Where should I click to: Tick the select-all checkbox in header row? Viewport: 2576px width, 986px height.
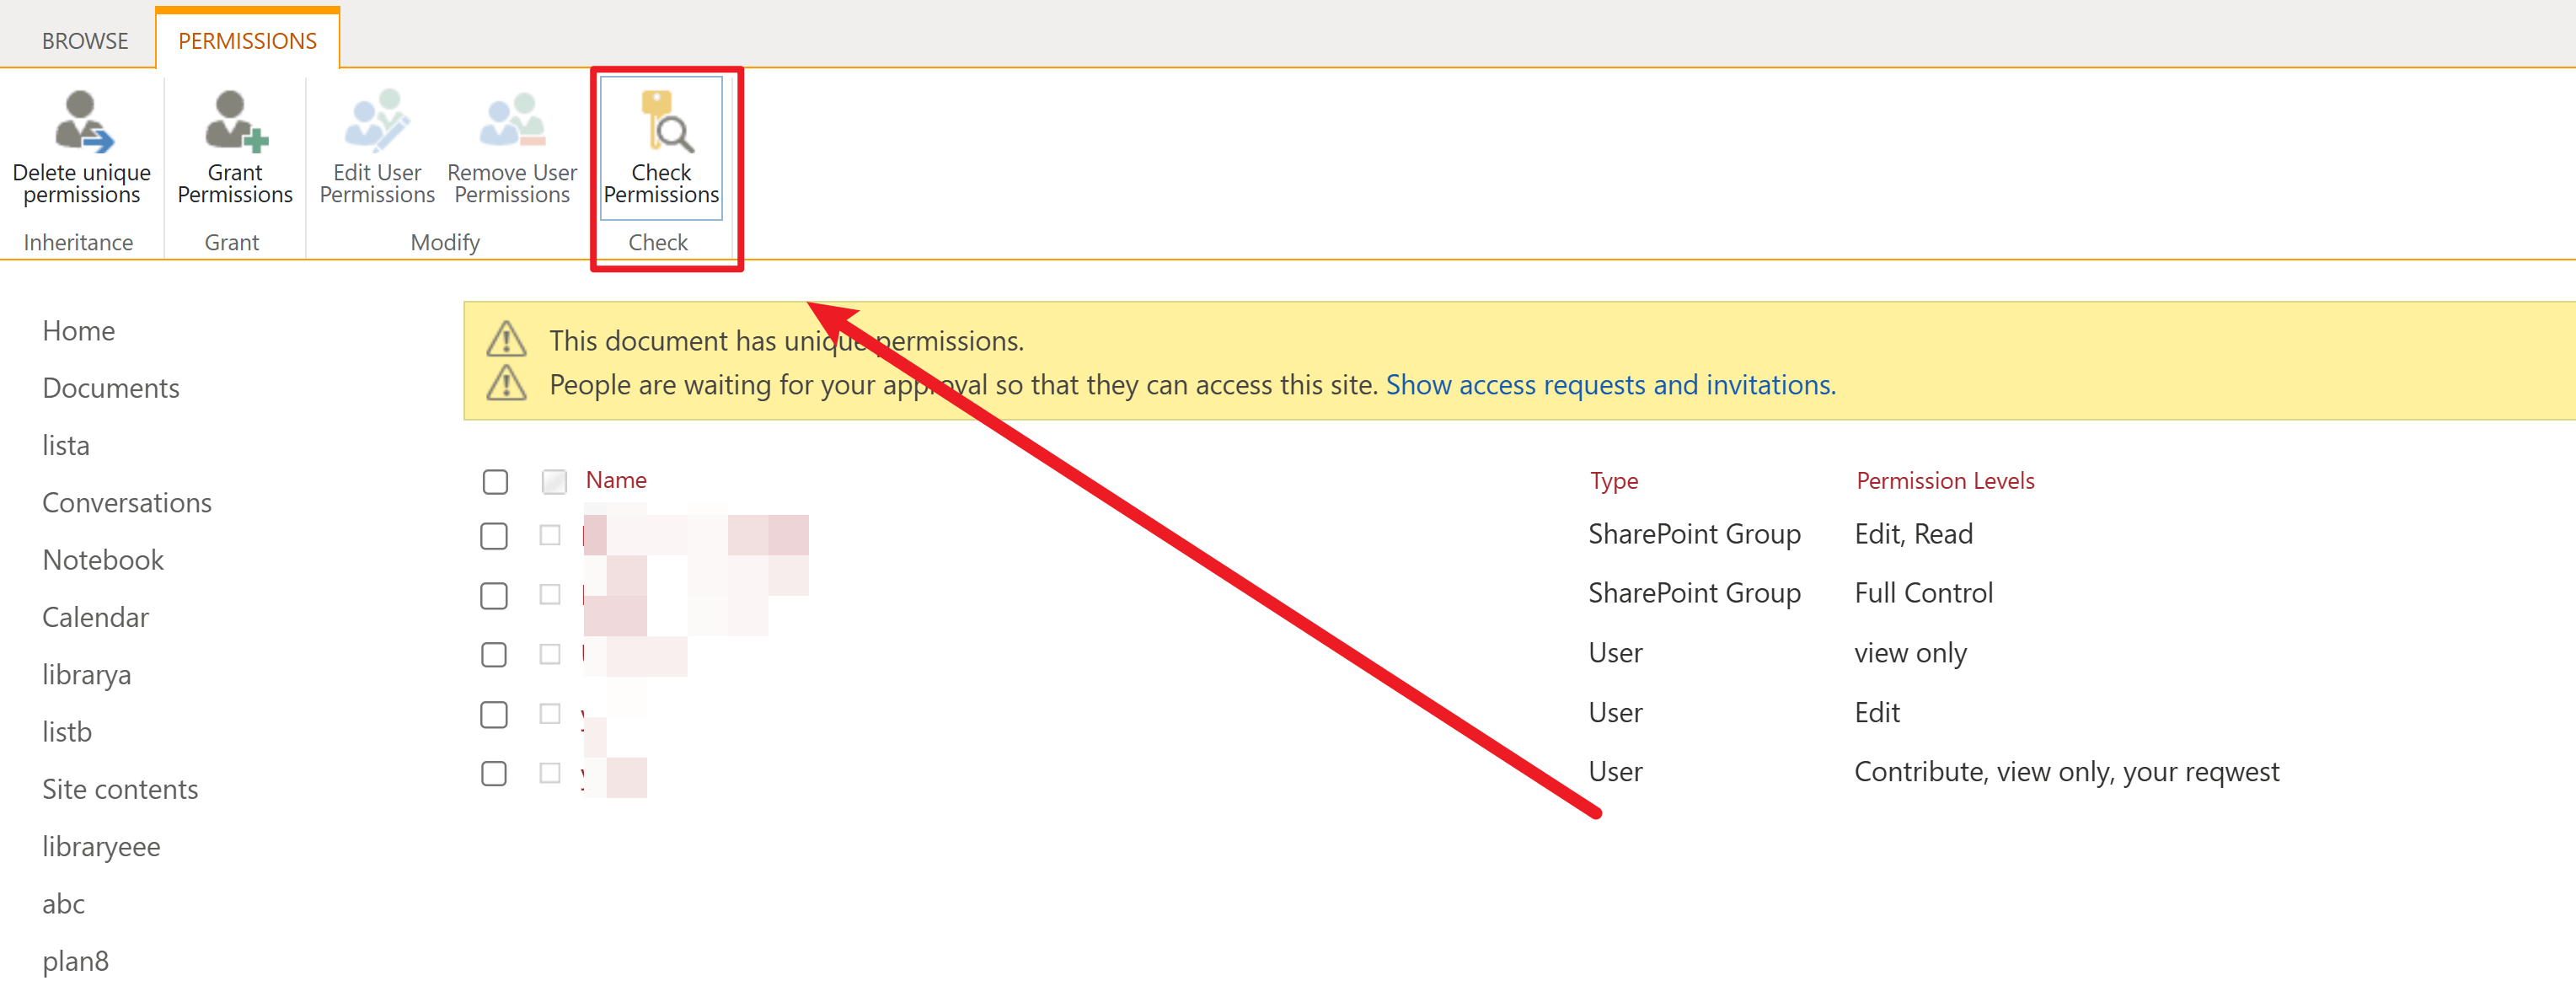click(x=495, y=482)
